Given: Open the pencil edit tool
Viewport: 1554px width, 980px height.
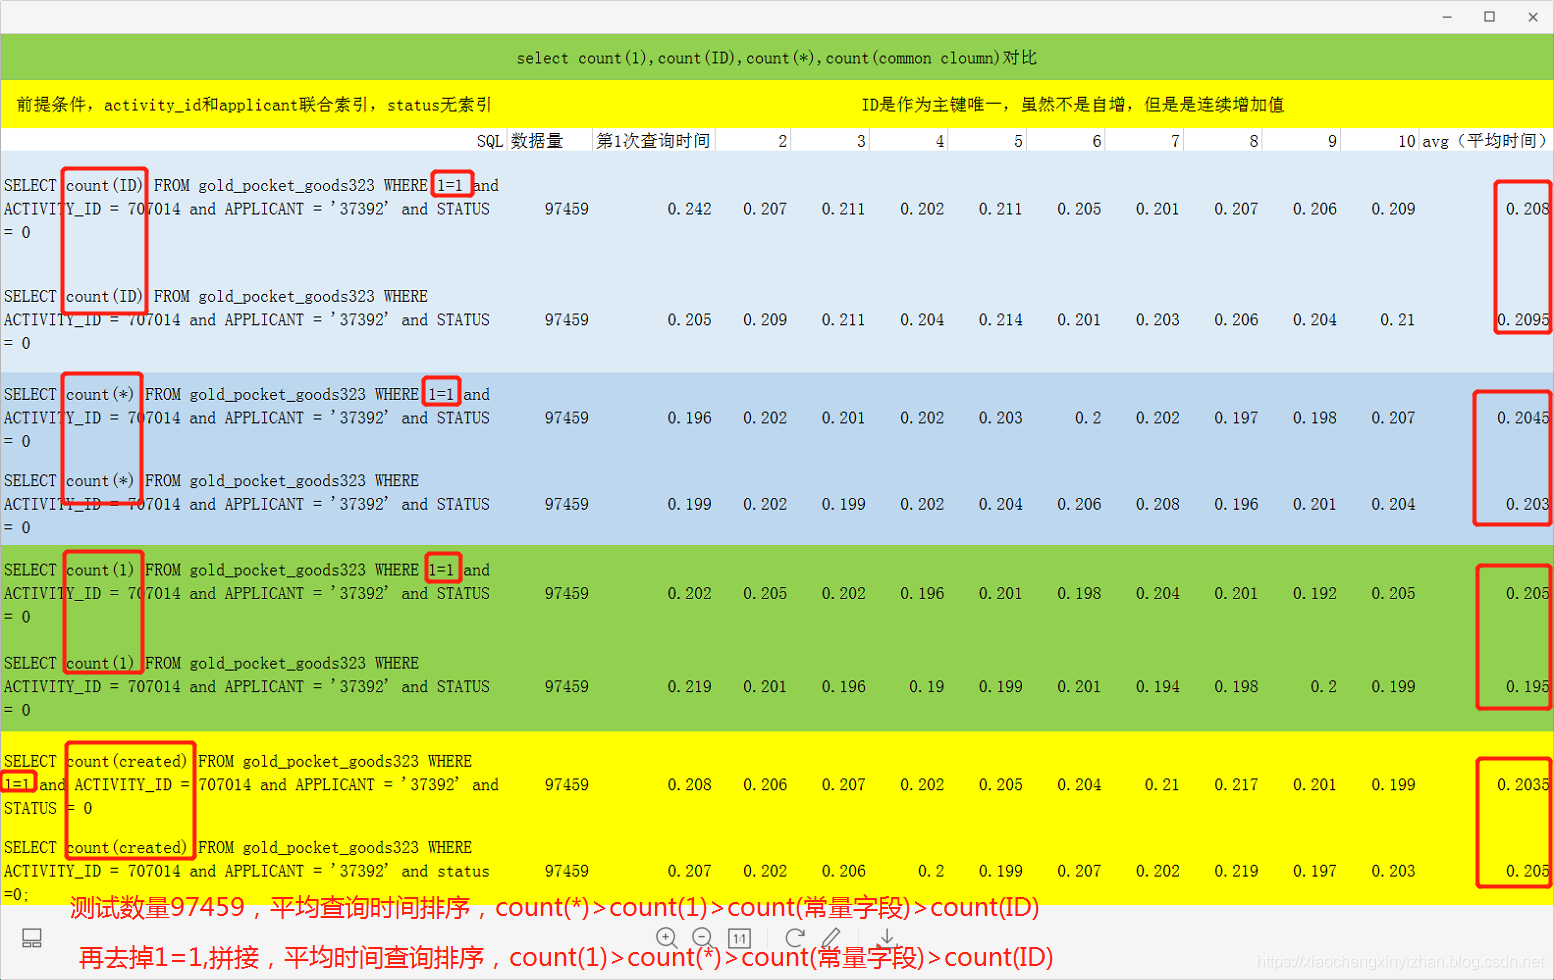Looking at the screenshot, I should click(x=831, y=938).
